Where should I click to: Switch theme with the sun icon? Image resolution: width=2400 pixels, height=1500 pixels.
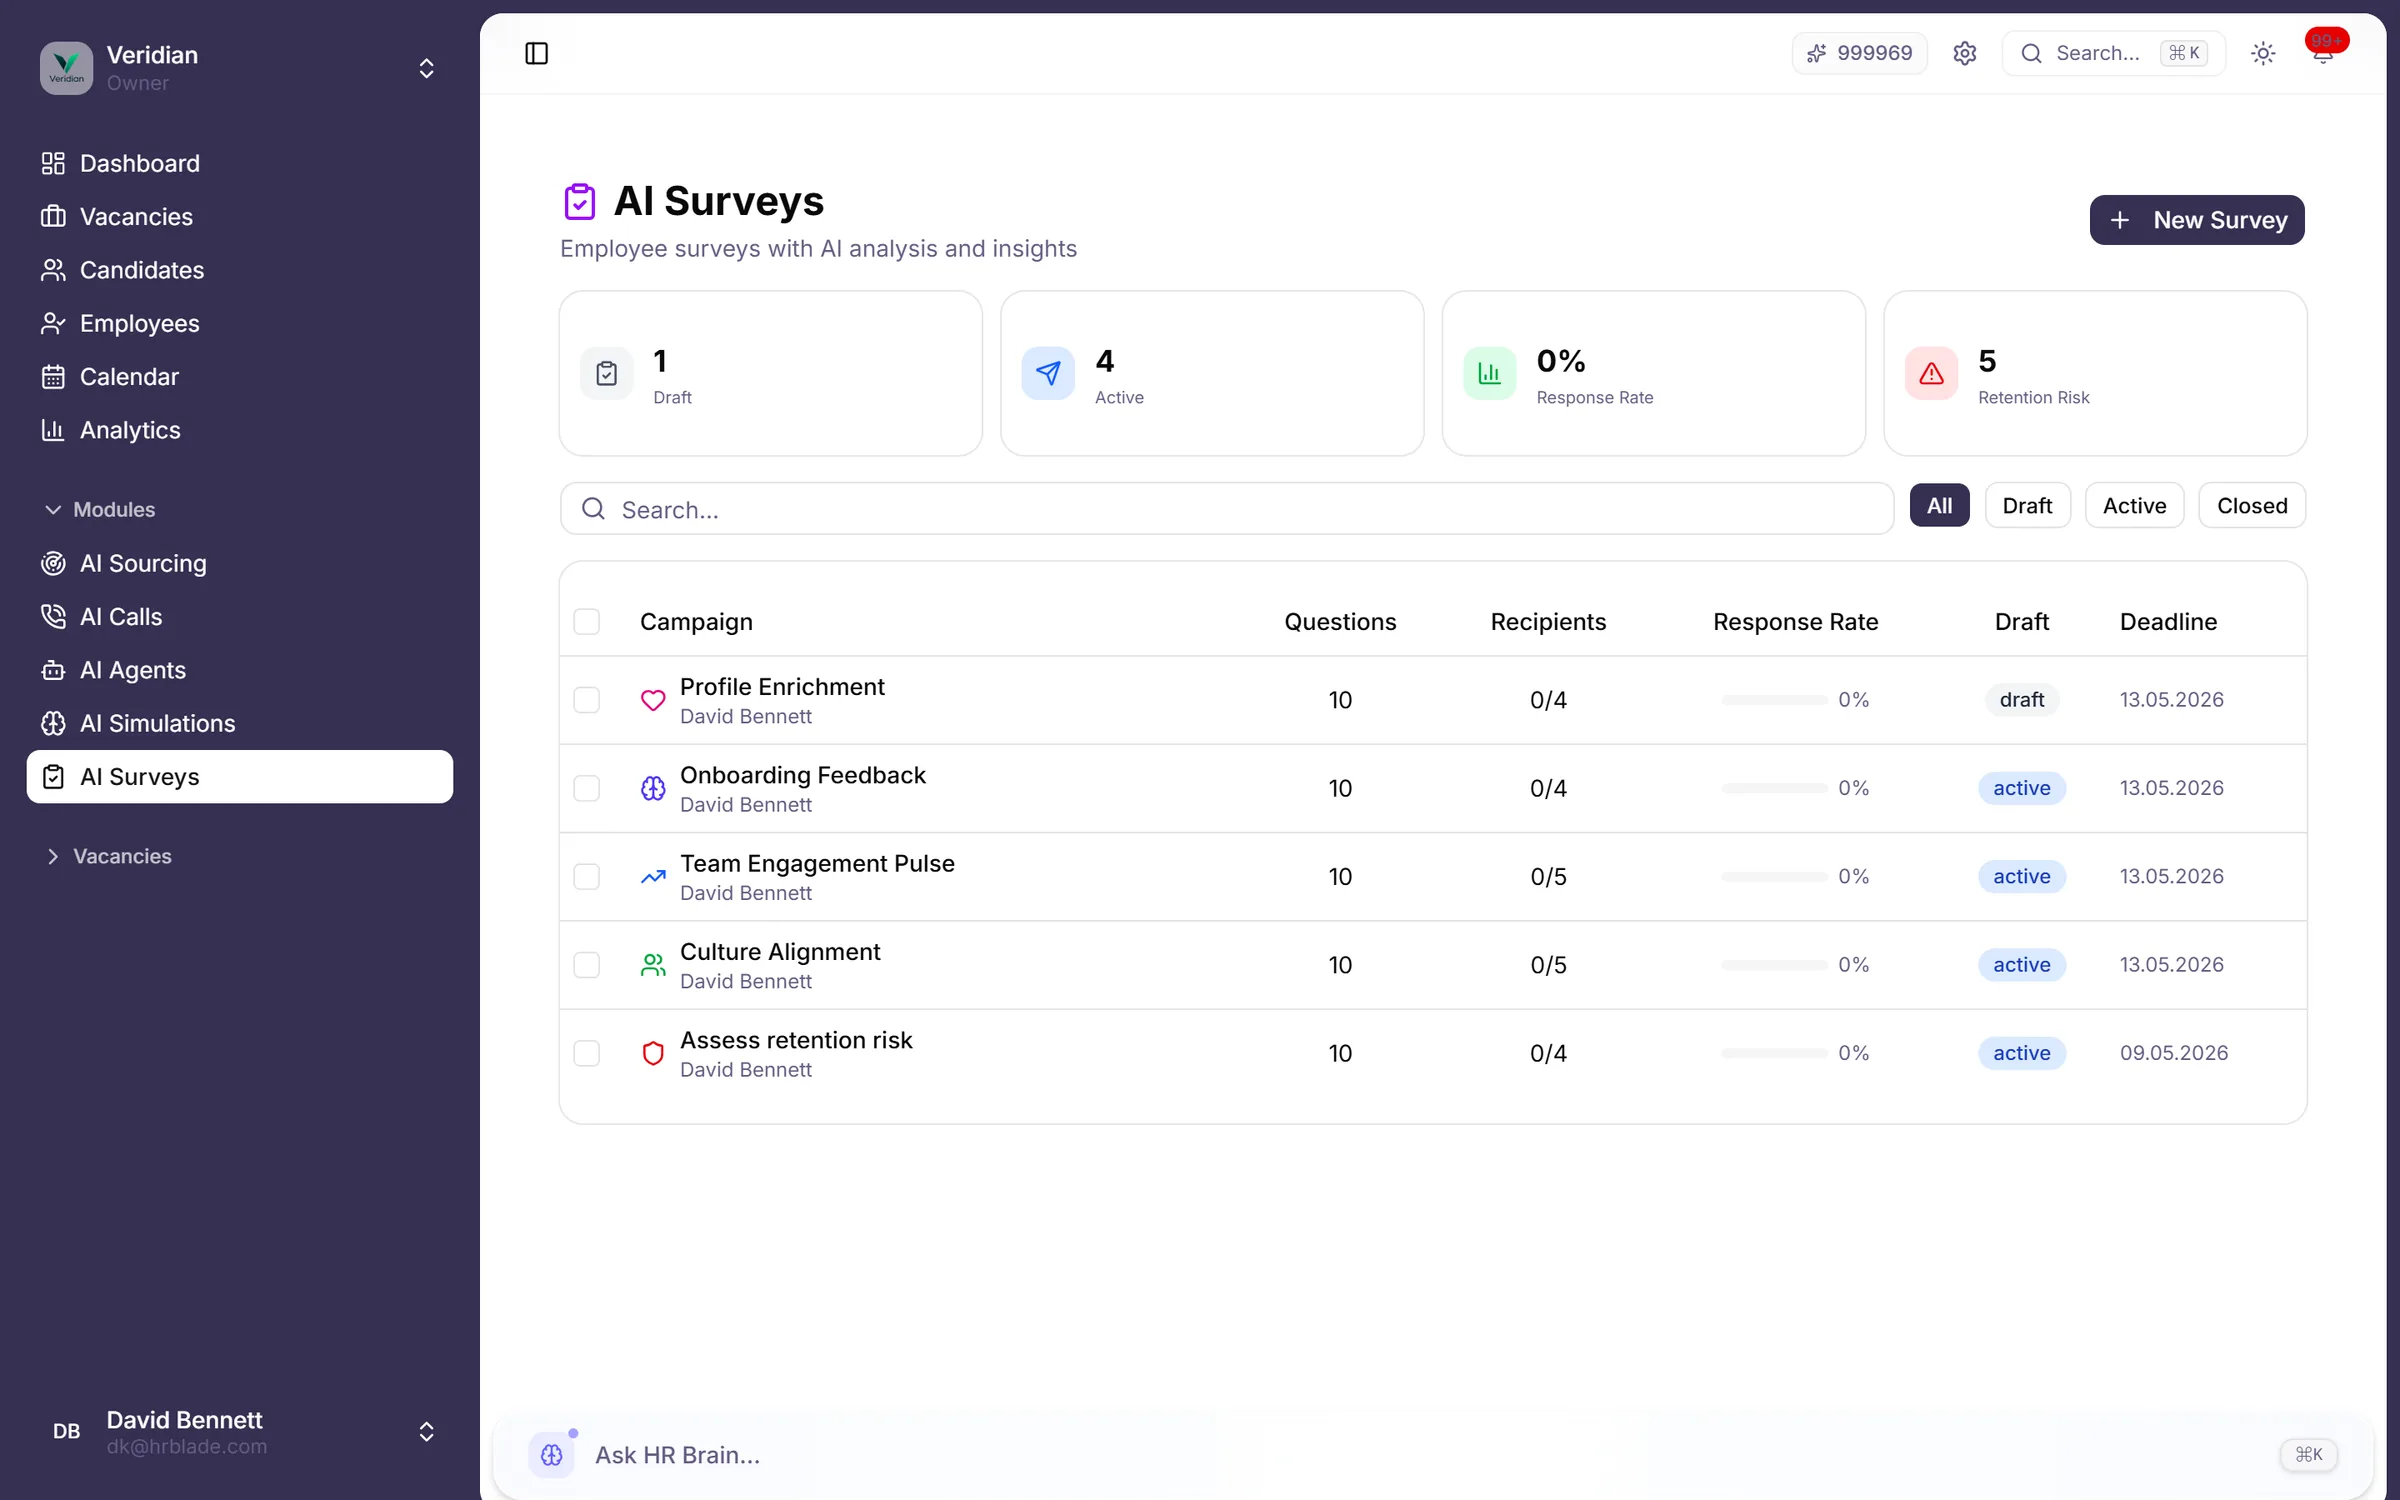(x=2263, y=53)
